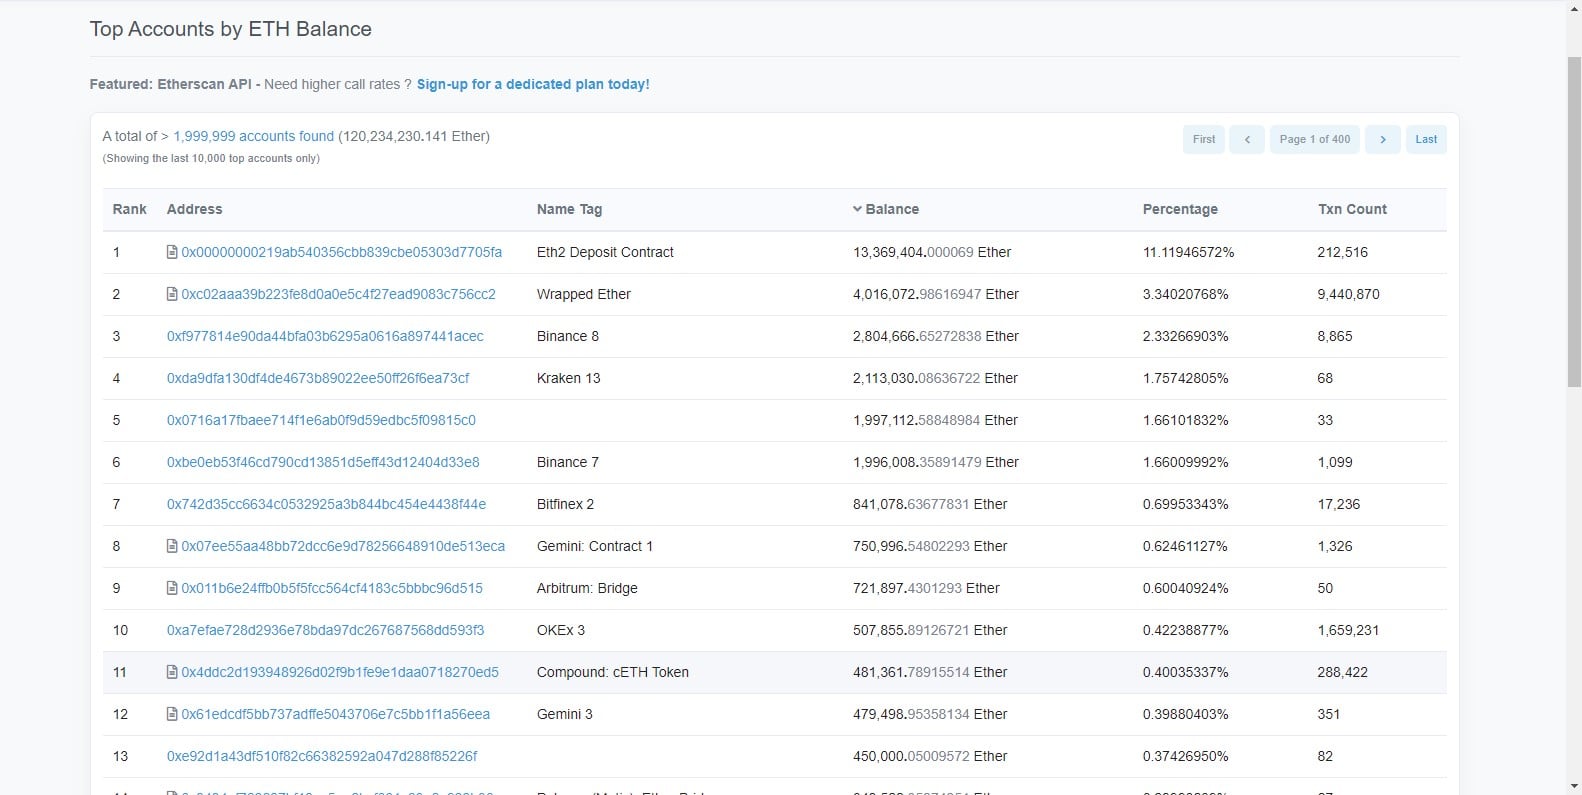The width and height of the screenshot is (1582, 795).
Task: Sort by the Balance column header arrow
Action: 857,209
